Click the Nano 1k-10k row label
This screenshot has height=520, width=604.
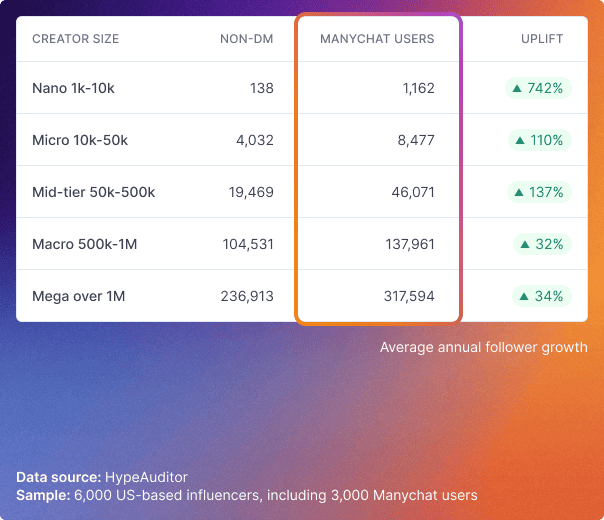tap(73, 88)
